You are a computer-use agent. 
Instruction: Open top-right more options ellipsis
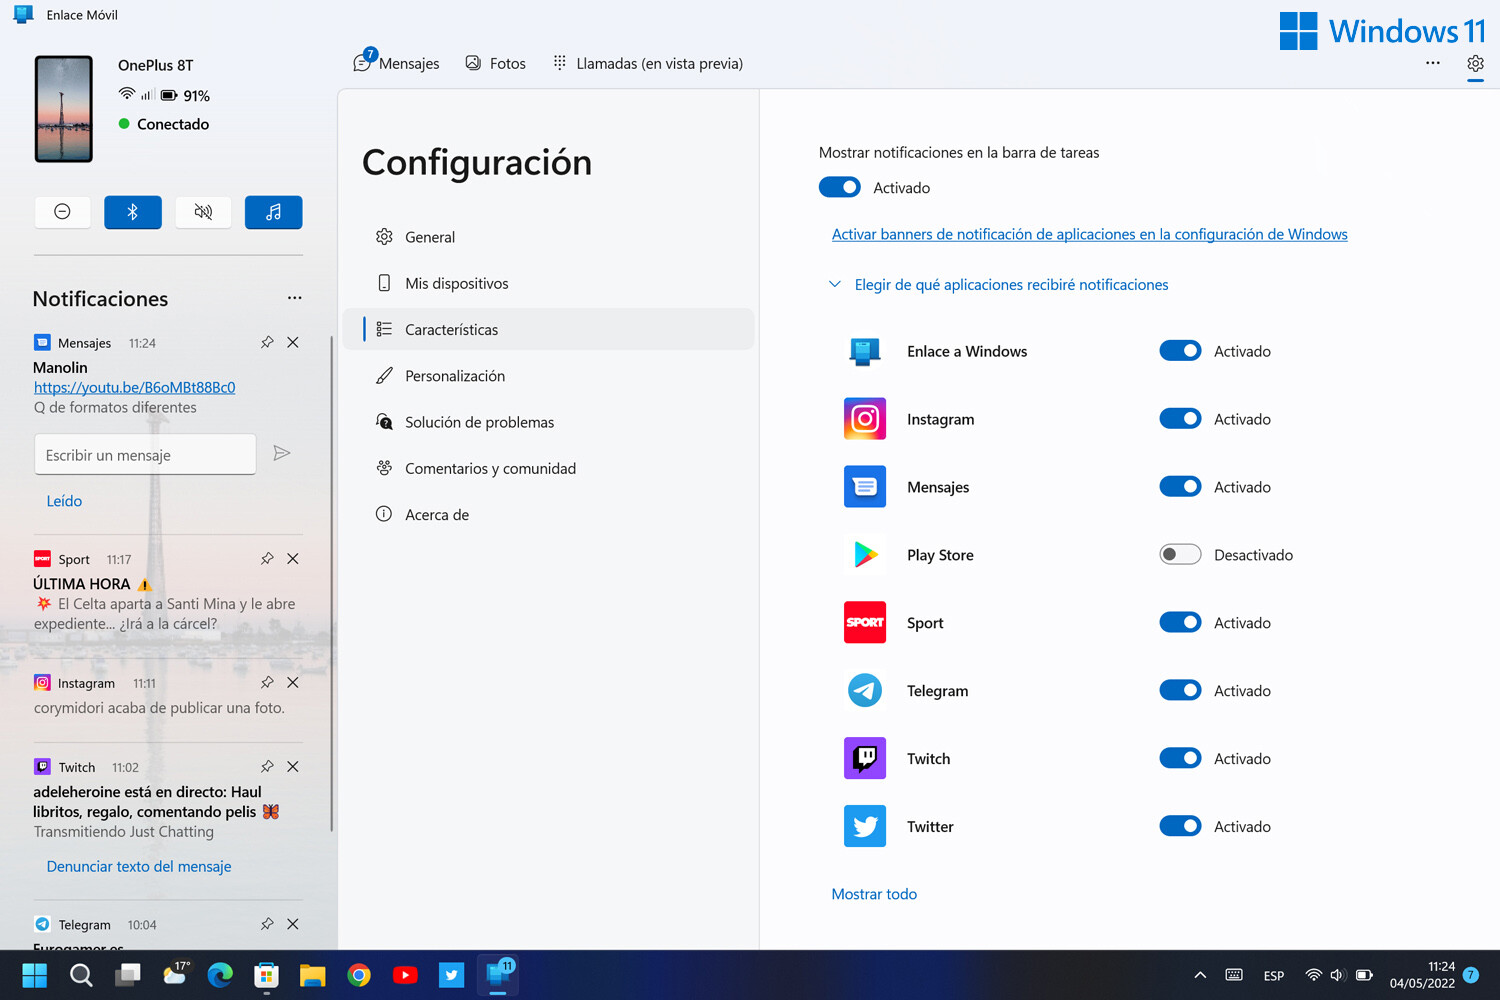pos(1433,63)
